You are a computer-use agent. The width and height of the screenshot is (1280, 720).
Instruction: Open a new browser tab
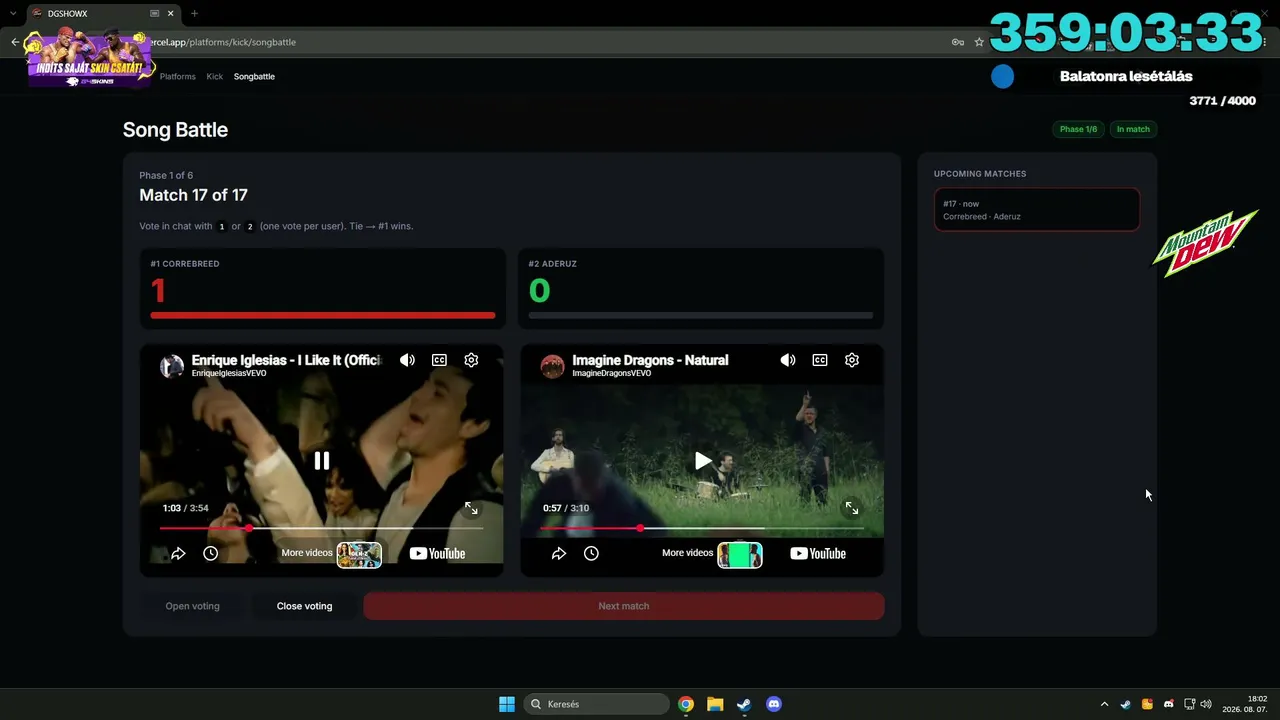tap(194, 14)
